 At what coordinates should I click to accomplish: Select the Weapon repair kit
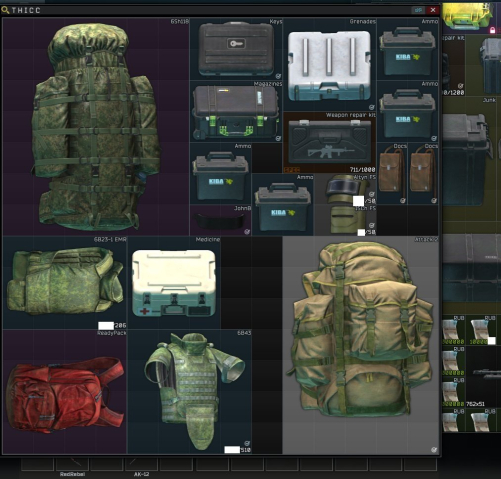tap(329, 142)
